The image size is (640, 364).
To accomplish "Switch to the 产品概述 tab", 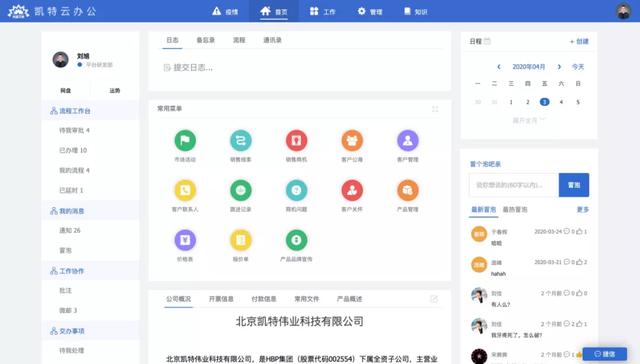I will tap(349, 299).
